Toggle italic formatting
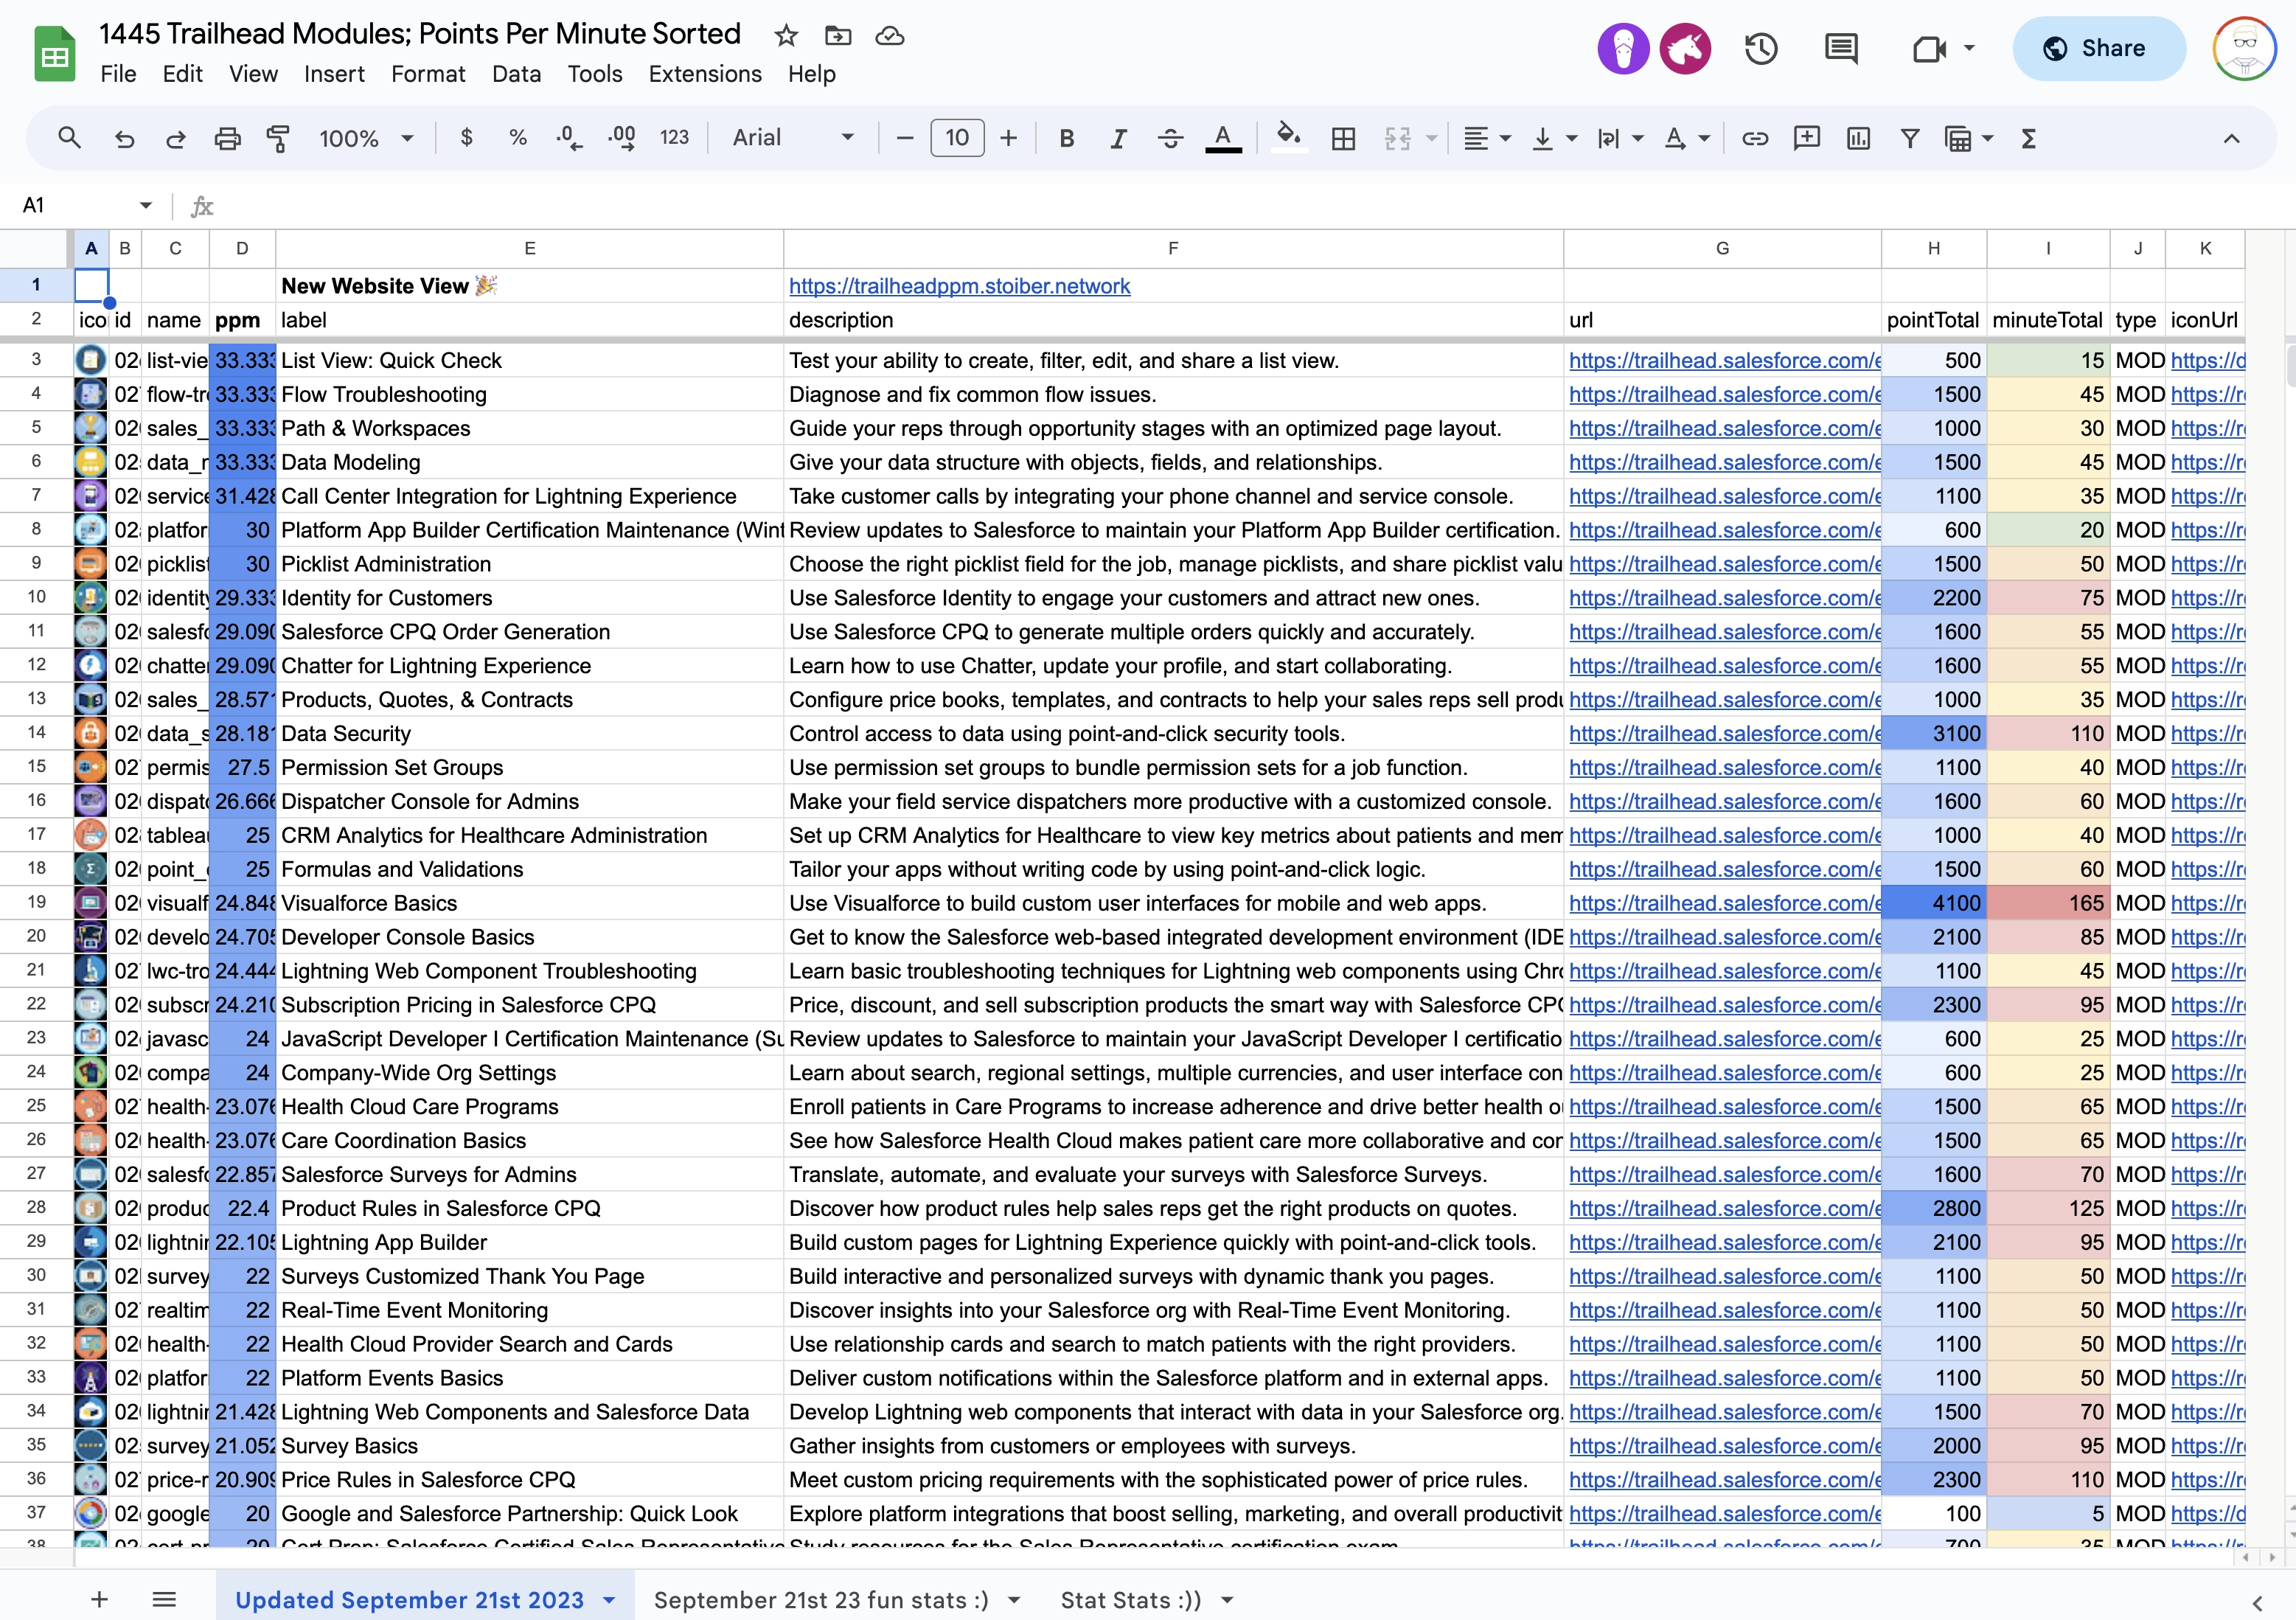This screenshot has width=2296, height=1620. point(1119,138)
